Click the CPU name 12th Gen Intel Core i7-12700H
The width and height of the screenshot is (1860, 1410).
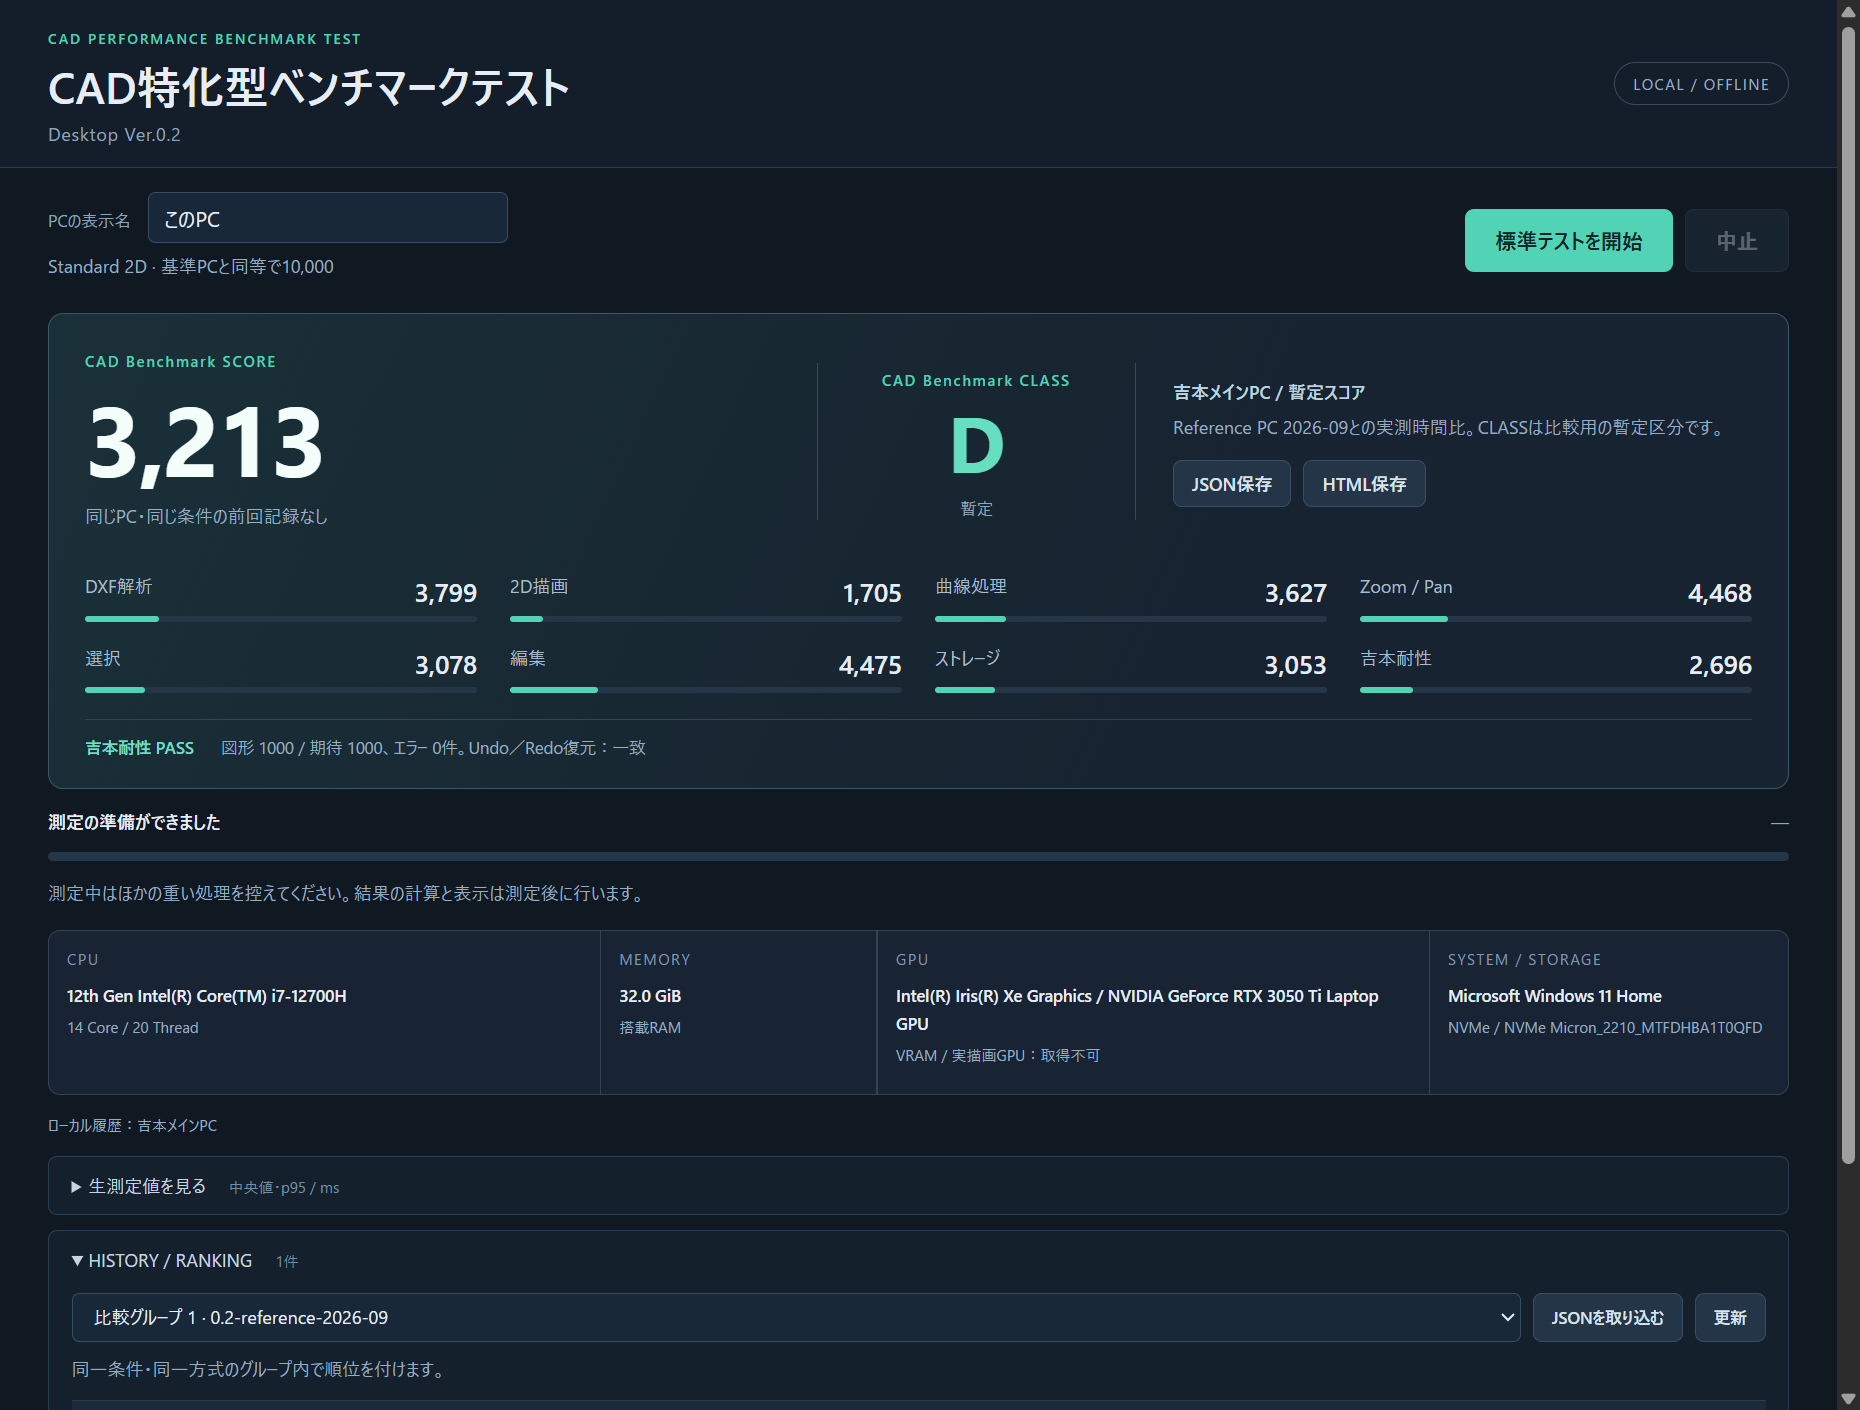[x=207, y=996]
